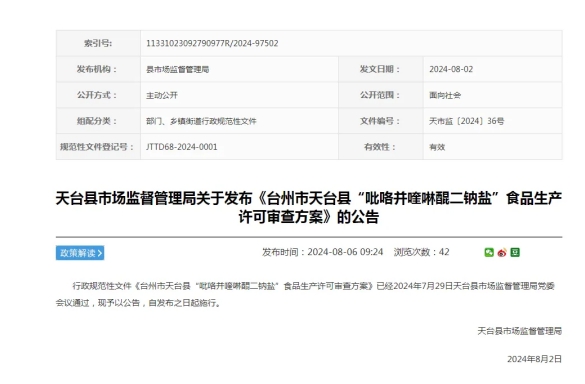Click document number 天市监〔2024〕36号

(x=466, y=121)
